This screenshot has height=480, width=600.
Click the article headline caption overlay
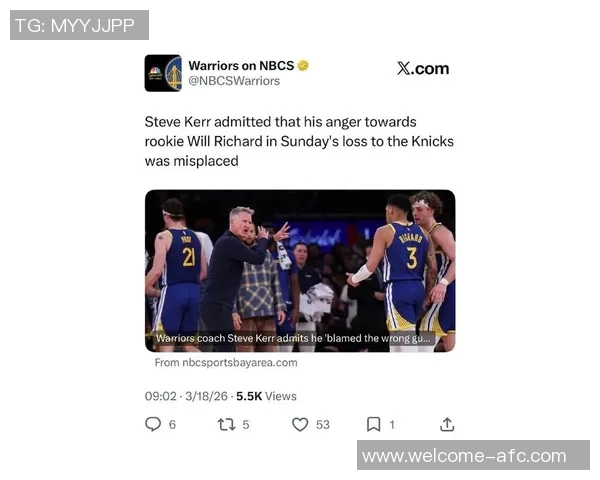pos(293,338)
